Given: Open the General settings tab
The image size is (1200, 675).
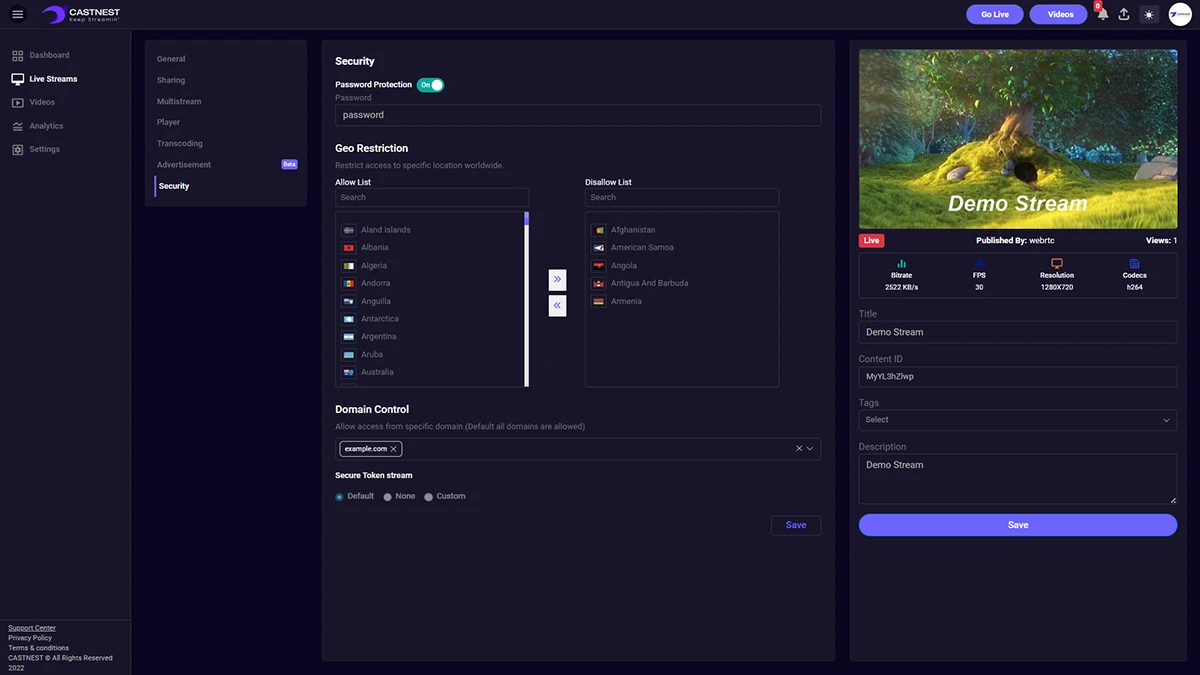Looking at the screenshot, I should [x=171, y=59].
